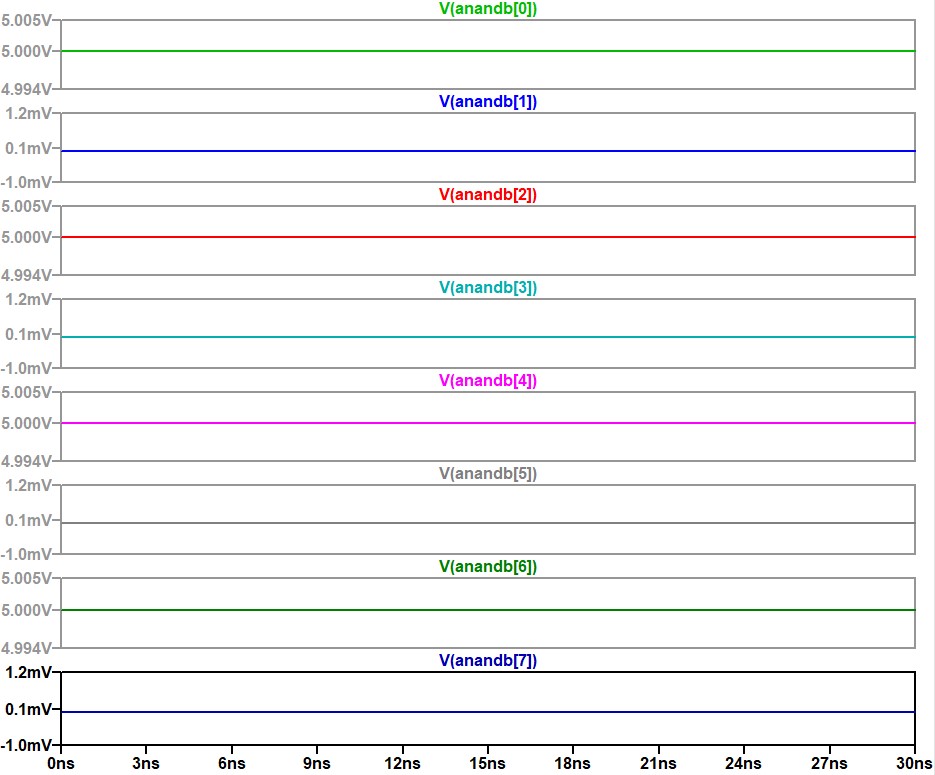Click -1.0mV axis label in anandb[7] pane
Screen dimensions: 935x775
[x=26, y=745]
